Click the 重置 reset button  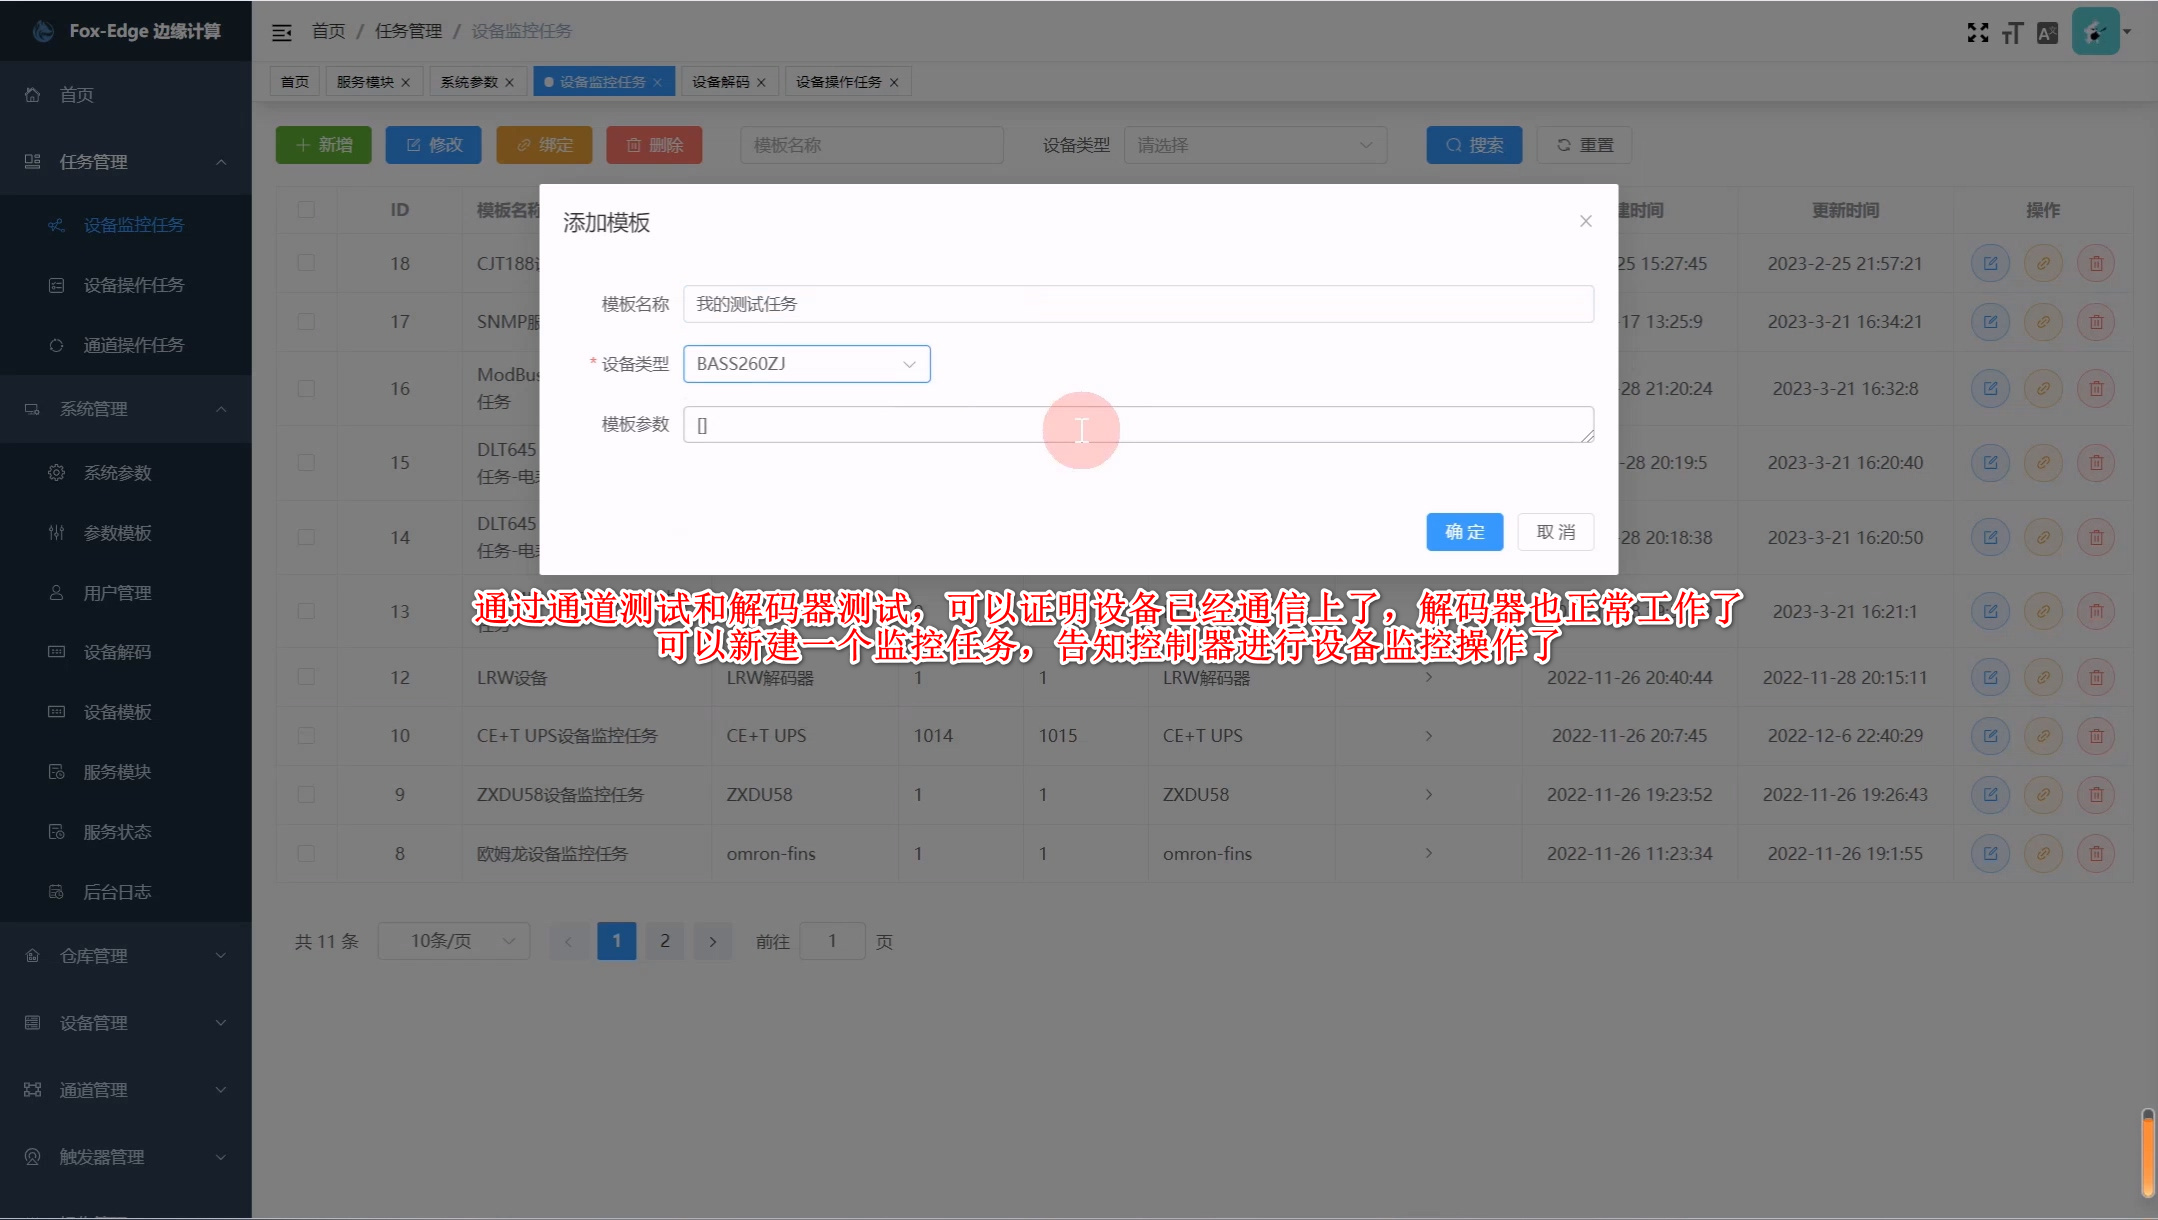[1584, 145]
